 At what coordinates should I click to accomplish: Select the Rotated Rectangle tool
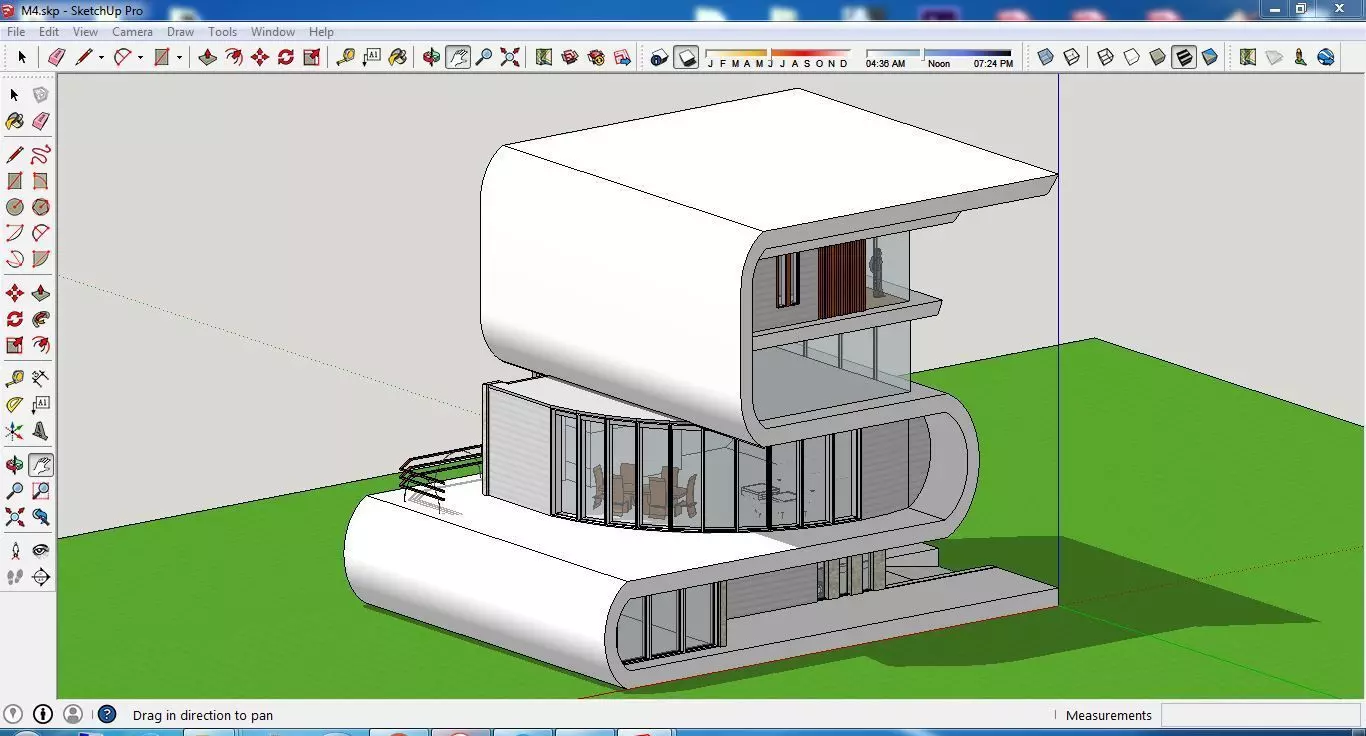point(40,181)
